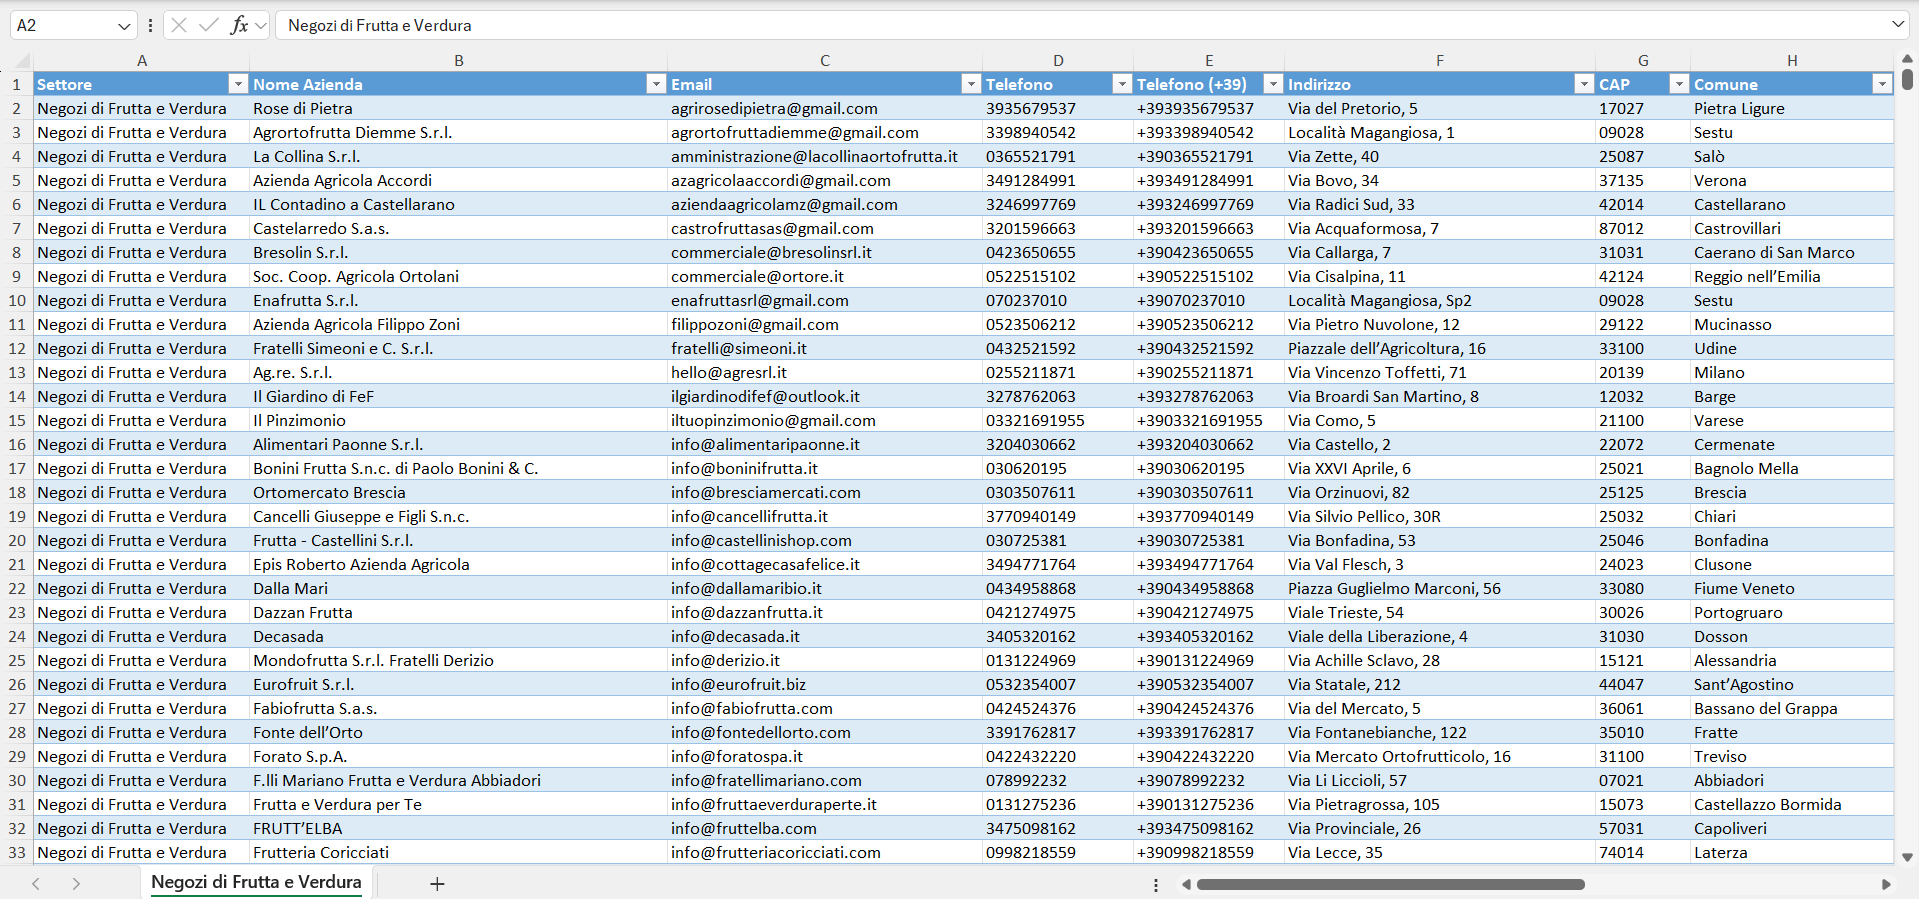Screen dimensions: 1919x899
Task: Click the horizontal scroll right arrow
Action: tap(1886, 884)
